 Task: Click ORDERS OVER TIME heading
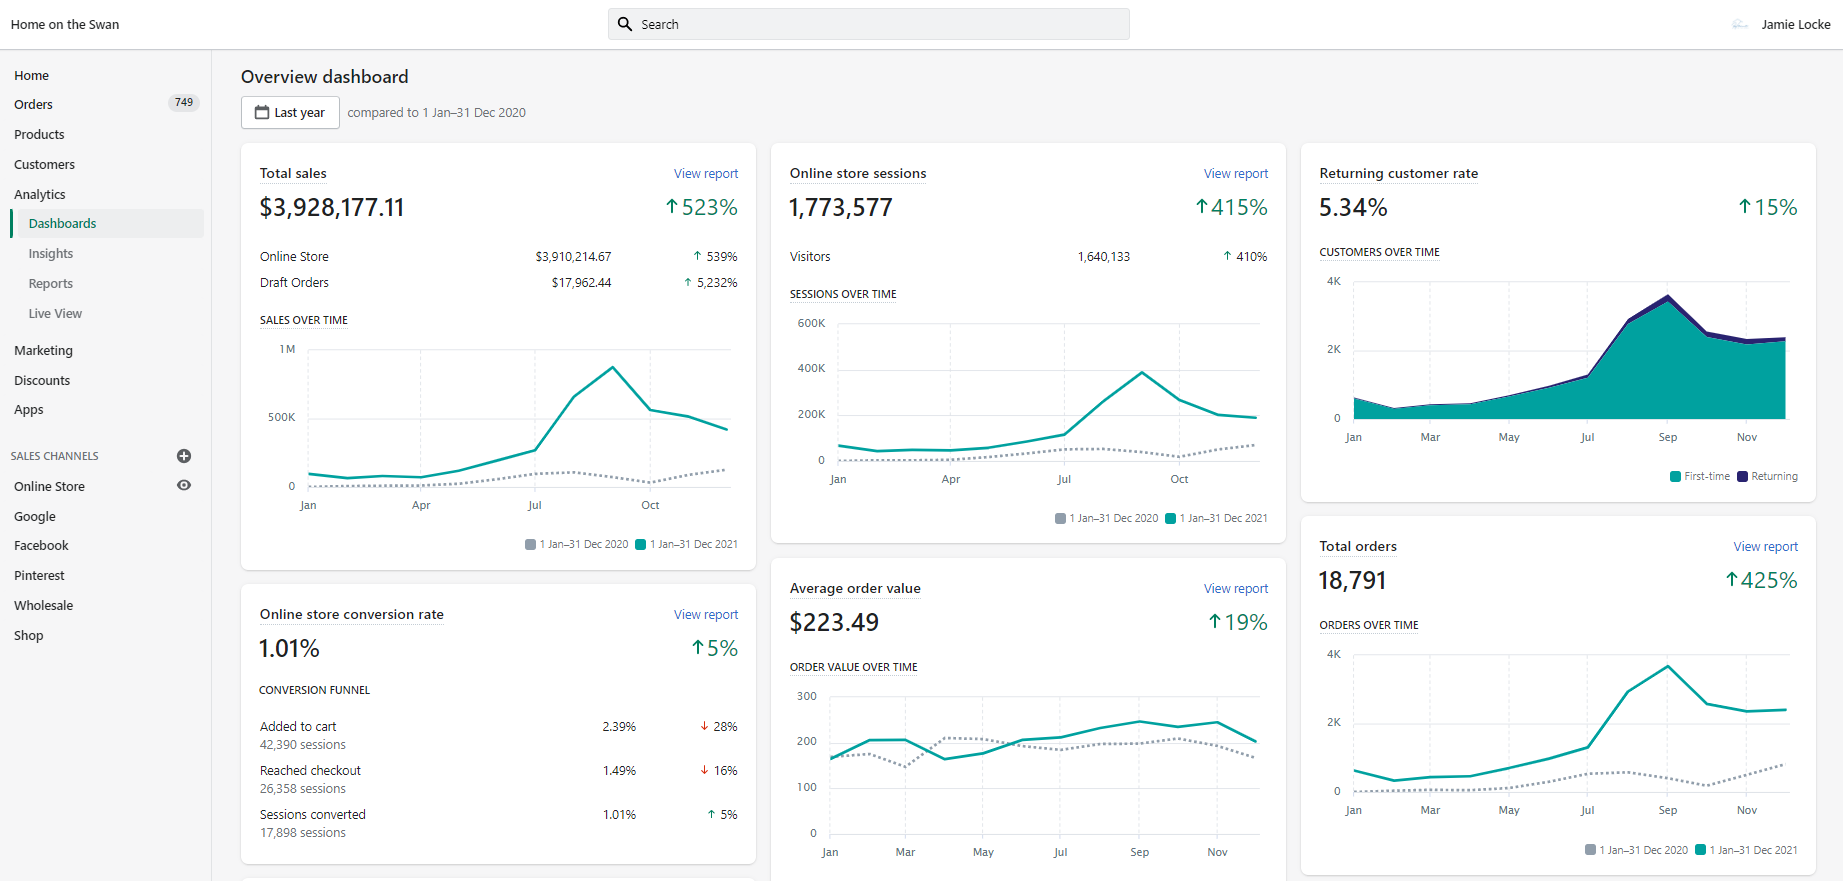pos(1369,625)
